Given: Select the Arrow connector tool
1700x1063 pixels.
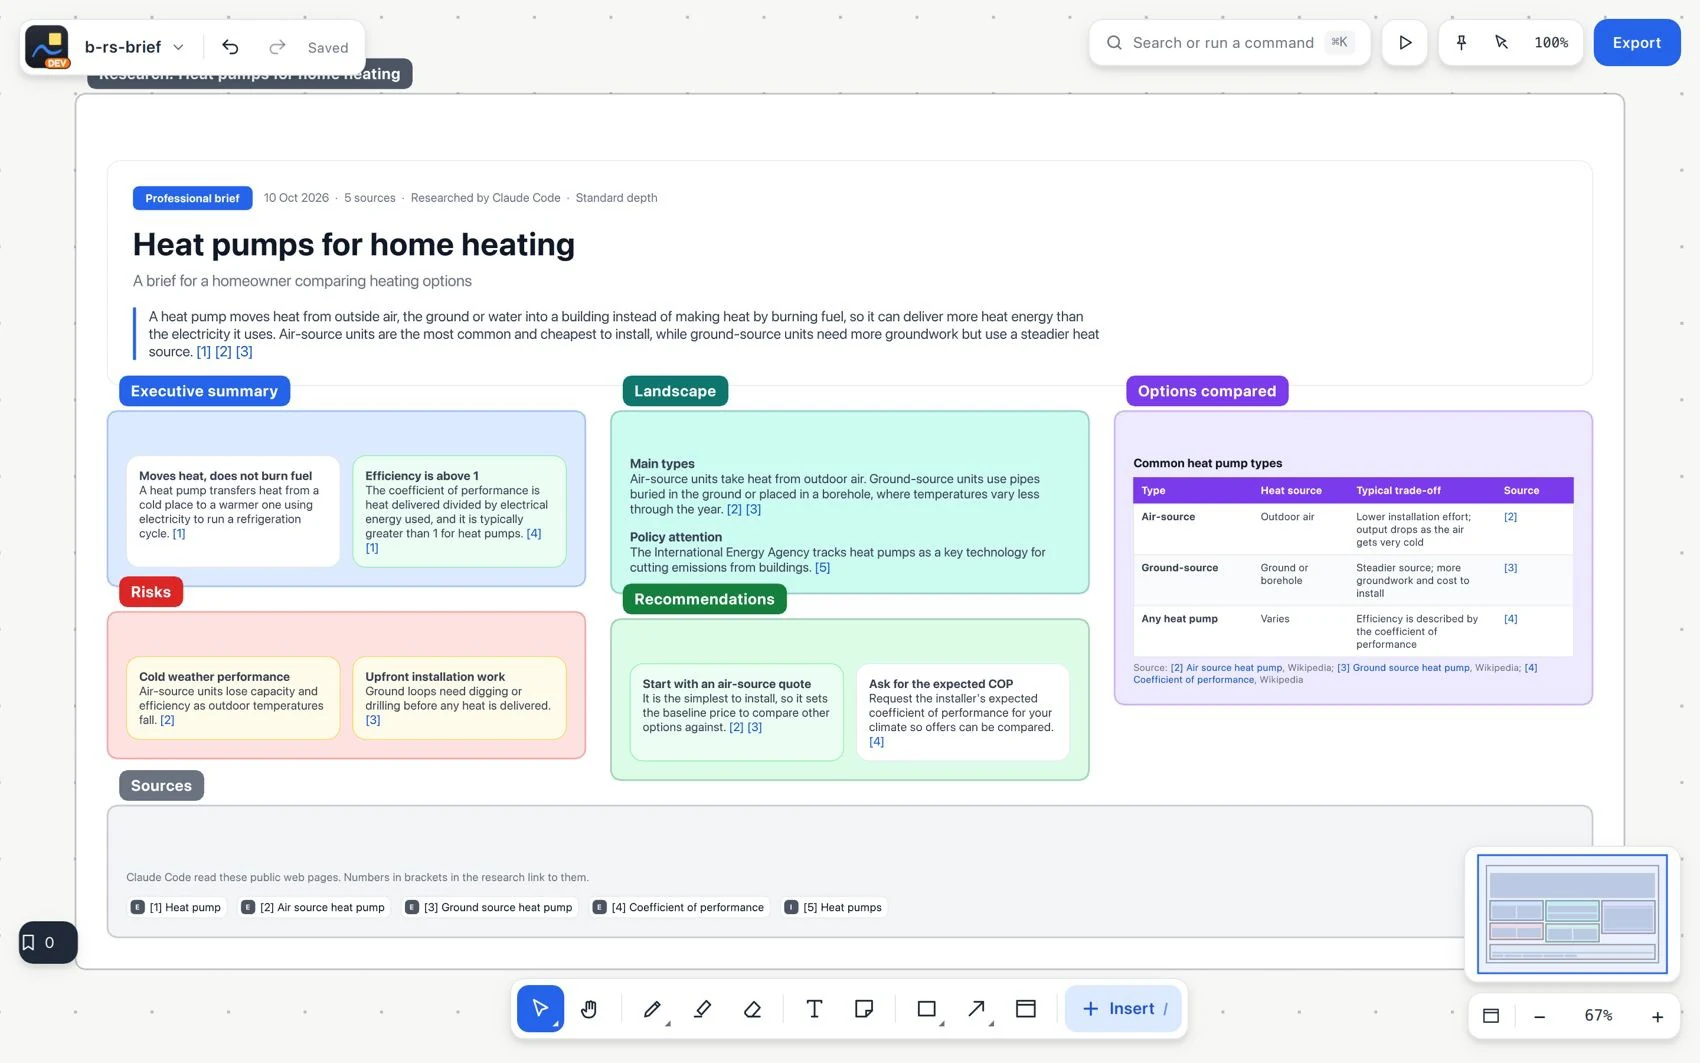Looking at the screenshot, I should pyautogui.click(x=977, y=1008).
